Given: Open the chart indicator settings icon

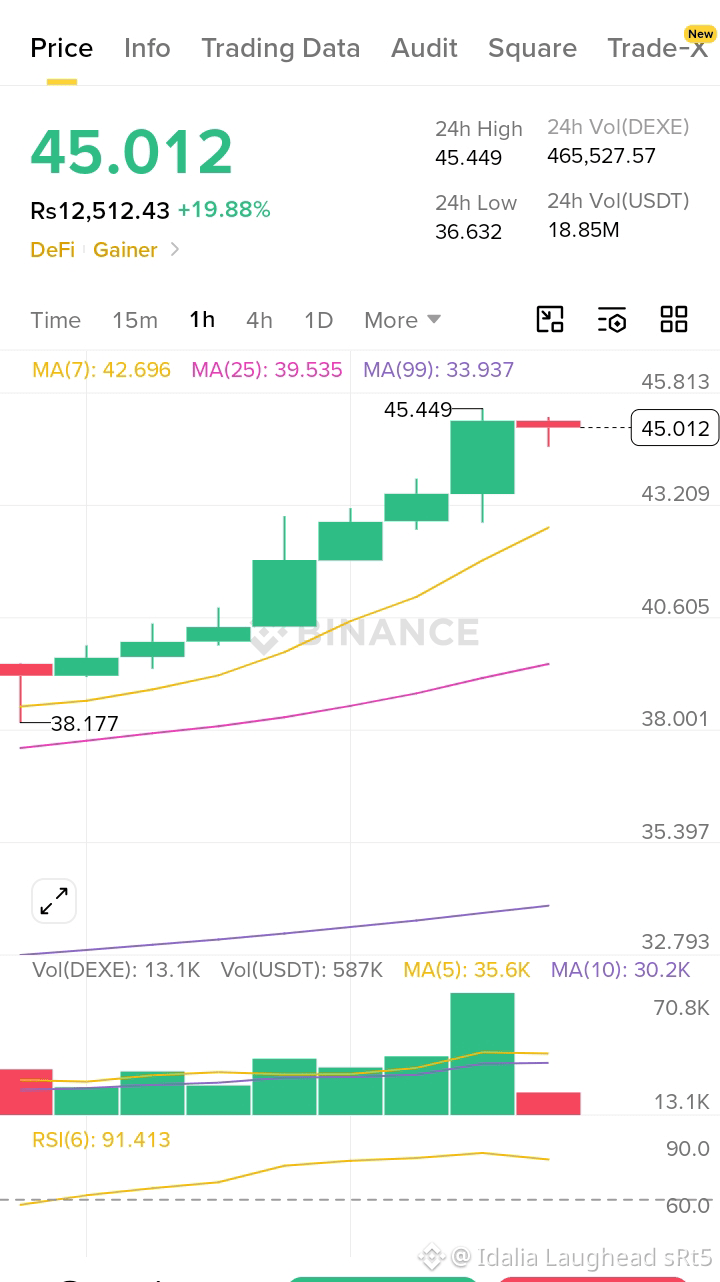Looking at the screenshot, I should pyautogui.click(x=612, y=319).
